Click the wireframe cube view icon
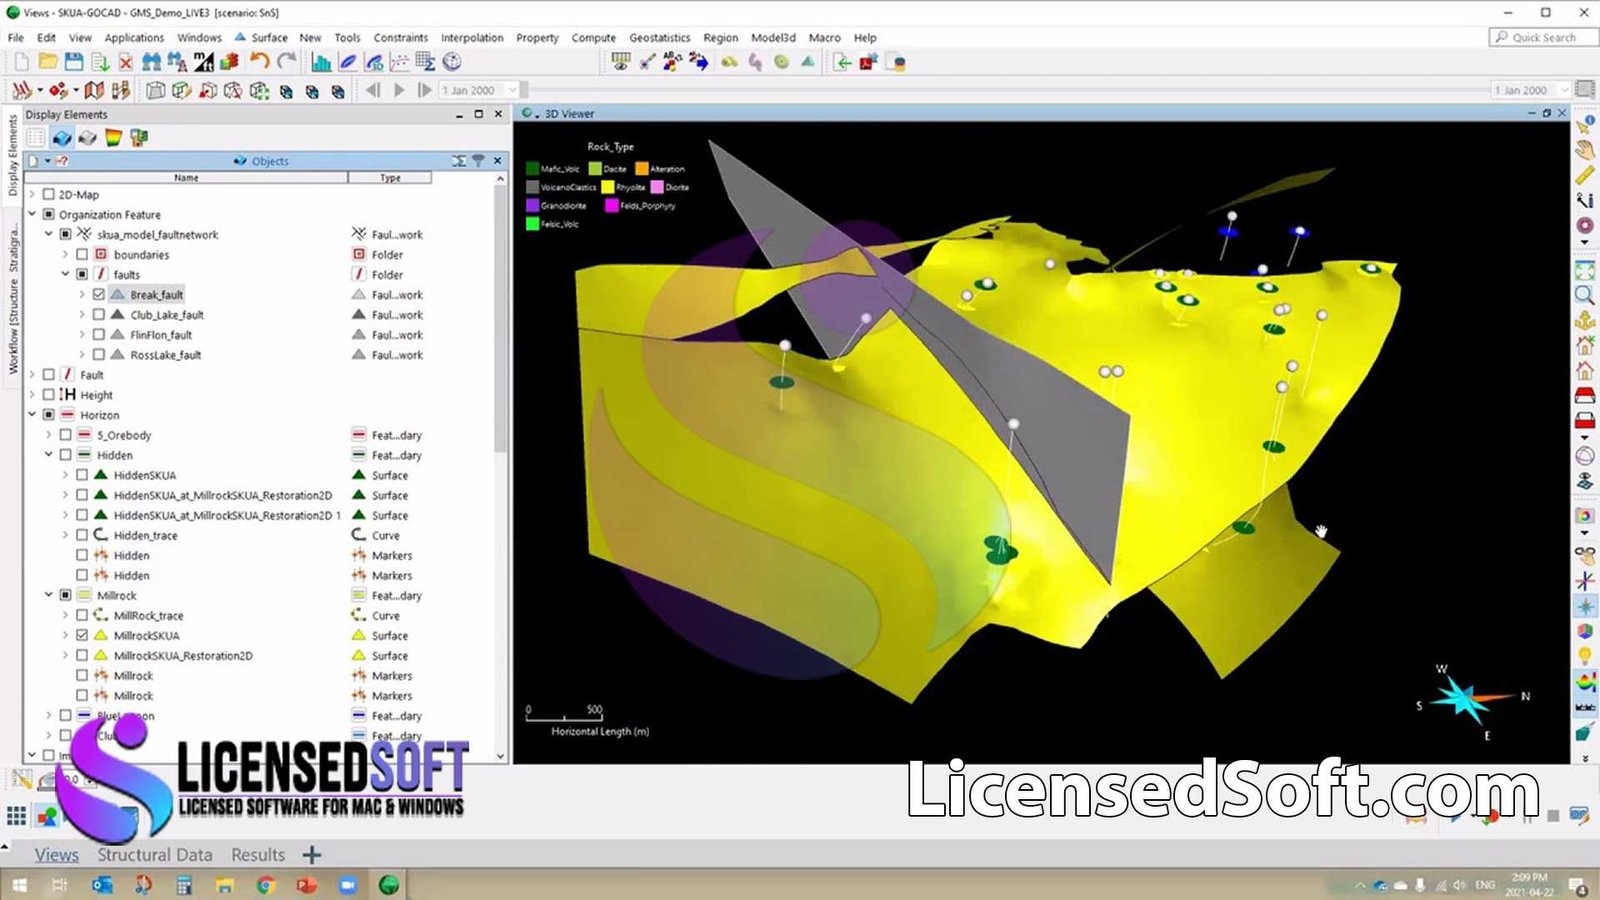 155,90
